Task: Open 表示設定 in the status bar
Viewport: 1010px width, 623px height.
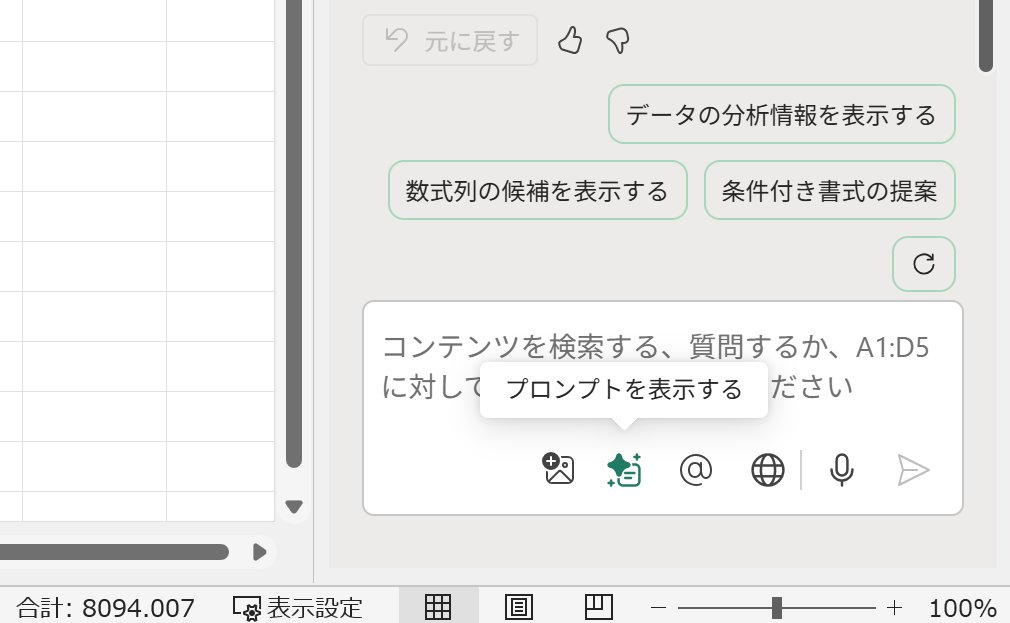Action: pos(297,607)
